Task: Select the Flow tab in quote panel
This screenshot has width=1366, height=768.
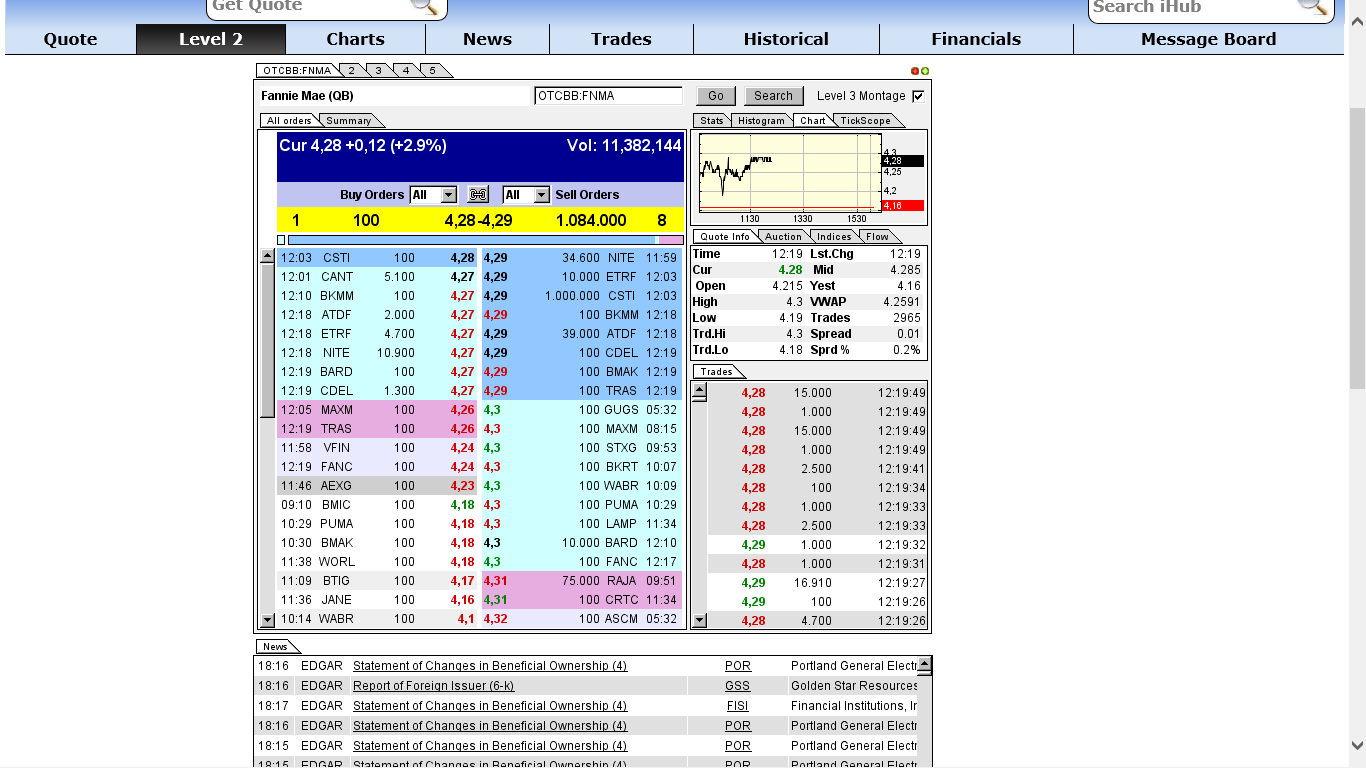Action: tap(878, 236)
